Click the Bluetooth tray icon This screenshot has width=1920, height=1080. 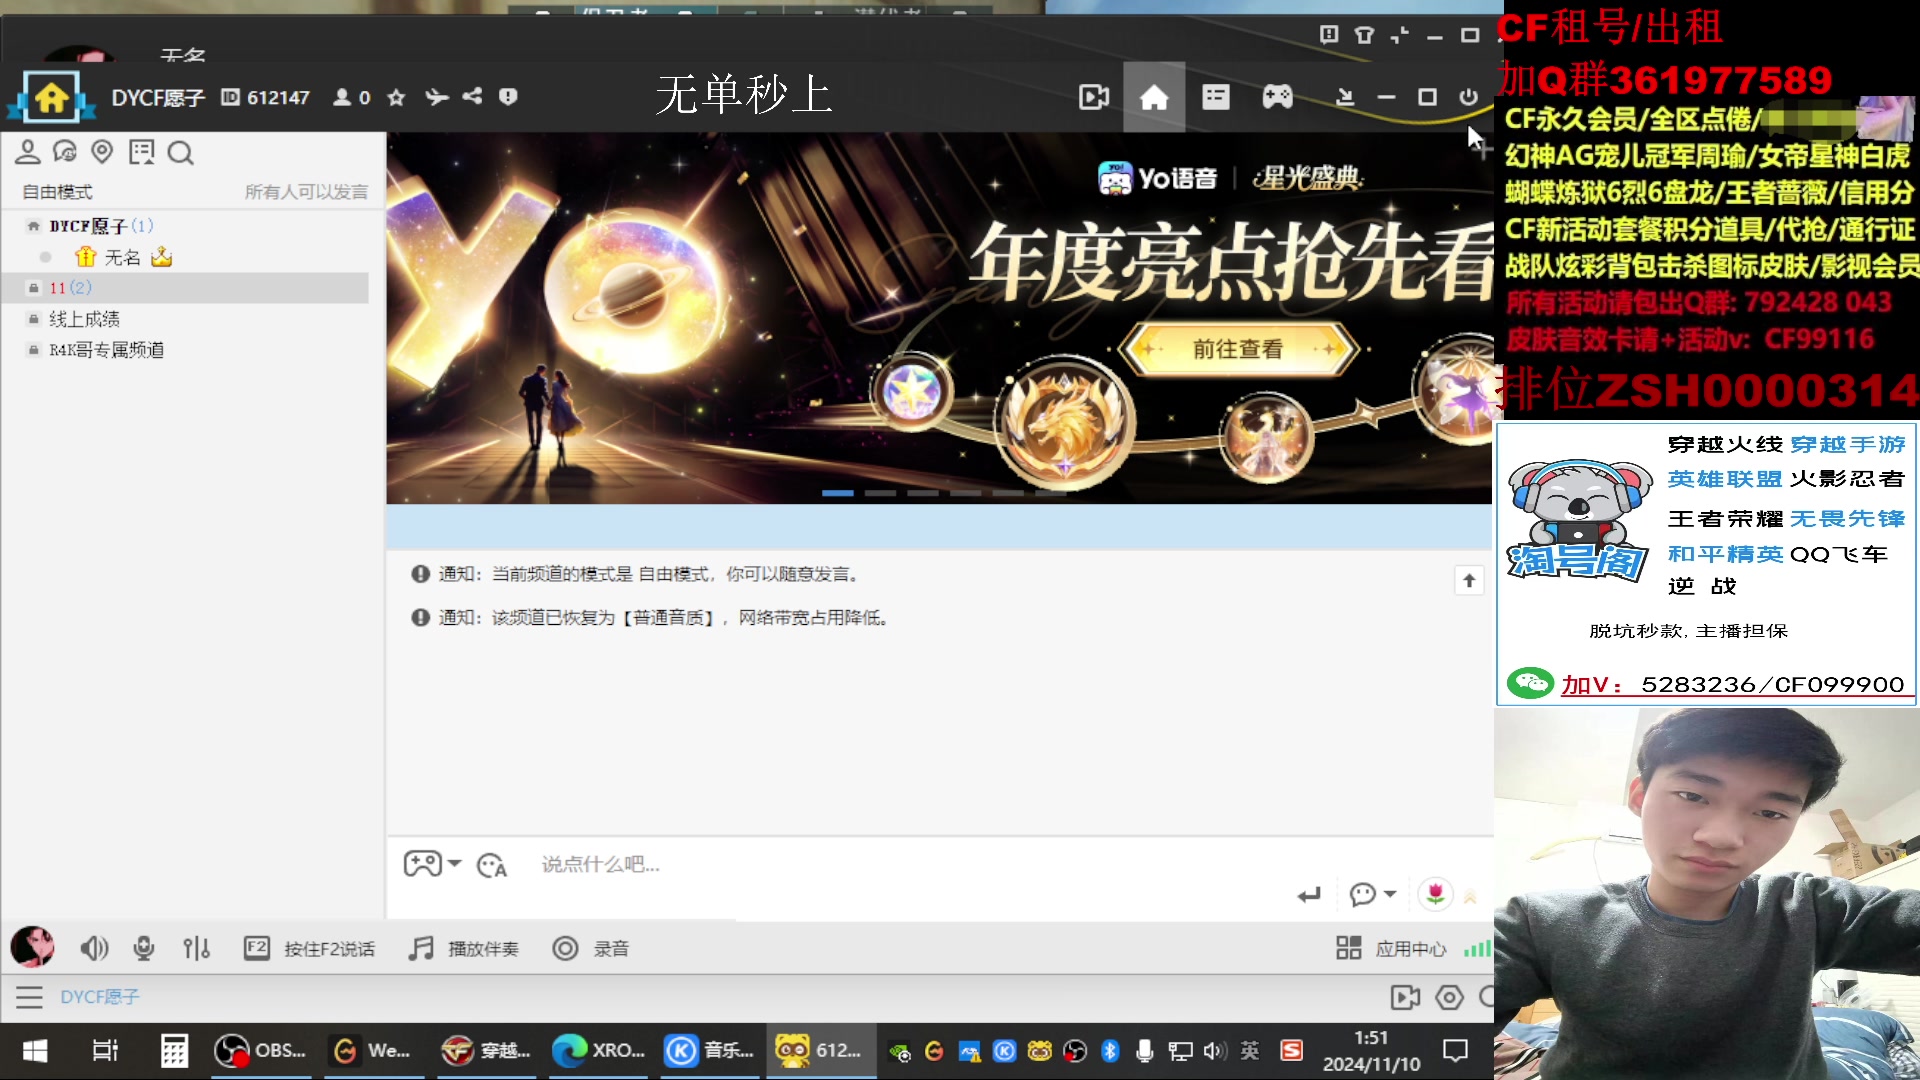click(1109, 1051)
